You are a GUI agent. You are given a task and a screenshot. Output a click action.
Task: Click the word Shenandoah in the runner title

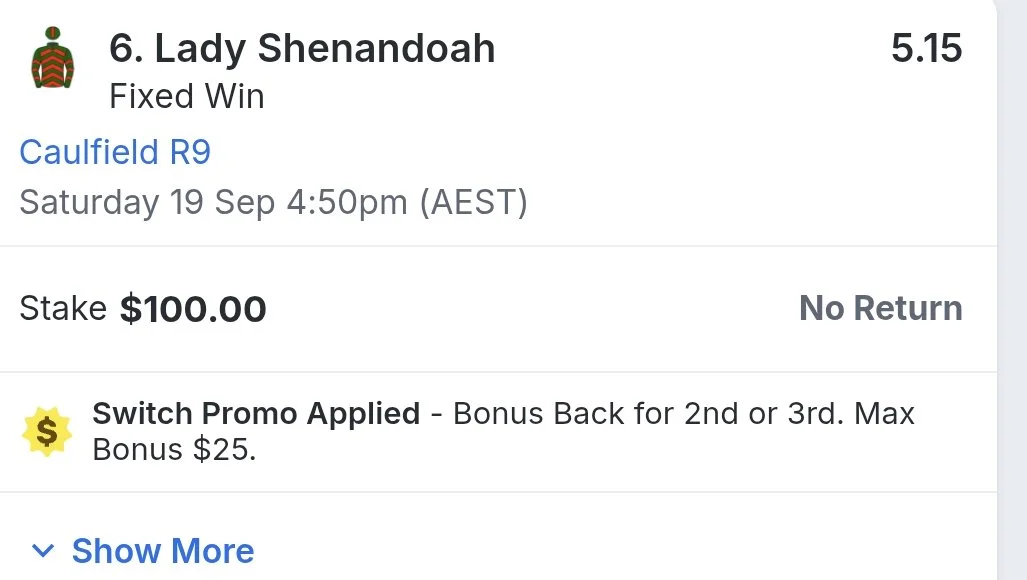coord(377,49)
